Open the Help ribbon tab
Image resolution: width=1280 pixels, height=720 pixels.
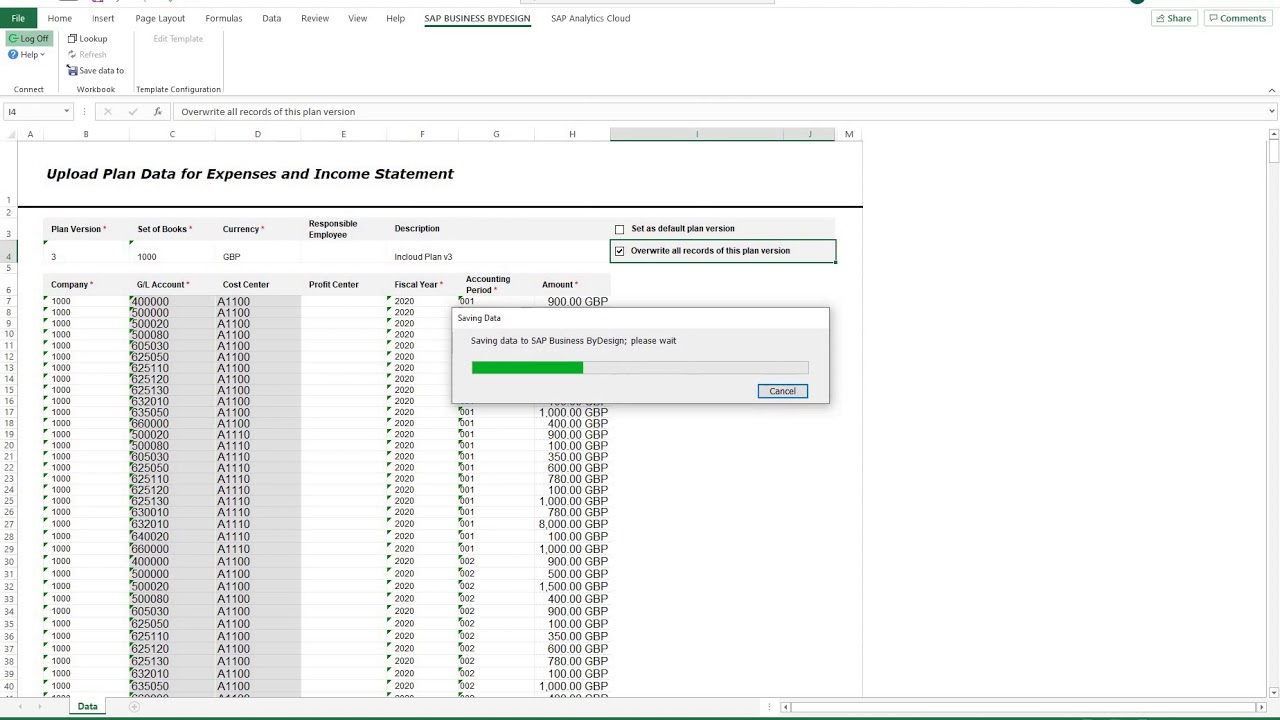pyautogui.click(x=395, y=18)
